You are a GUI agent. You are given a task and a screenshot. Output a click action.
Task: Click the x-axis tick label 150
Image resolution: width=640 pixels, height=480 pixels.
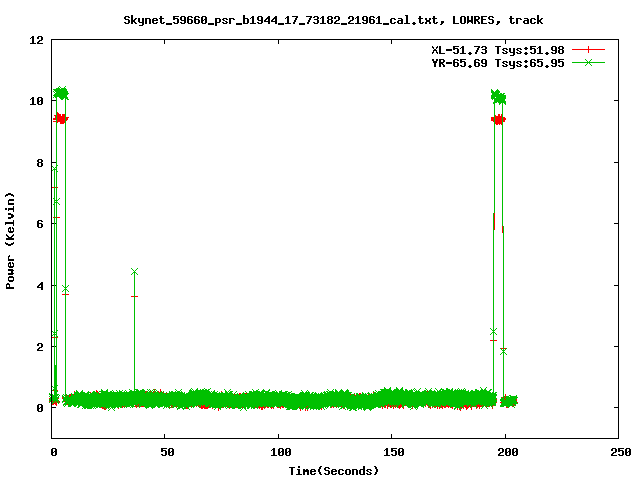tap(393, 452)
